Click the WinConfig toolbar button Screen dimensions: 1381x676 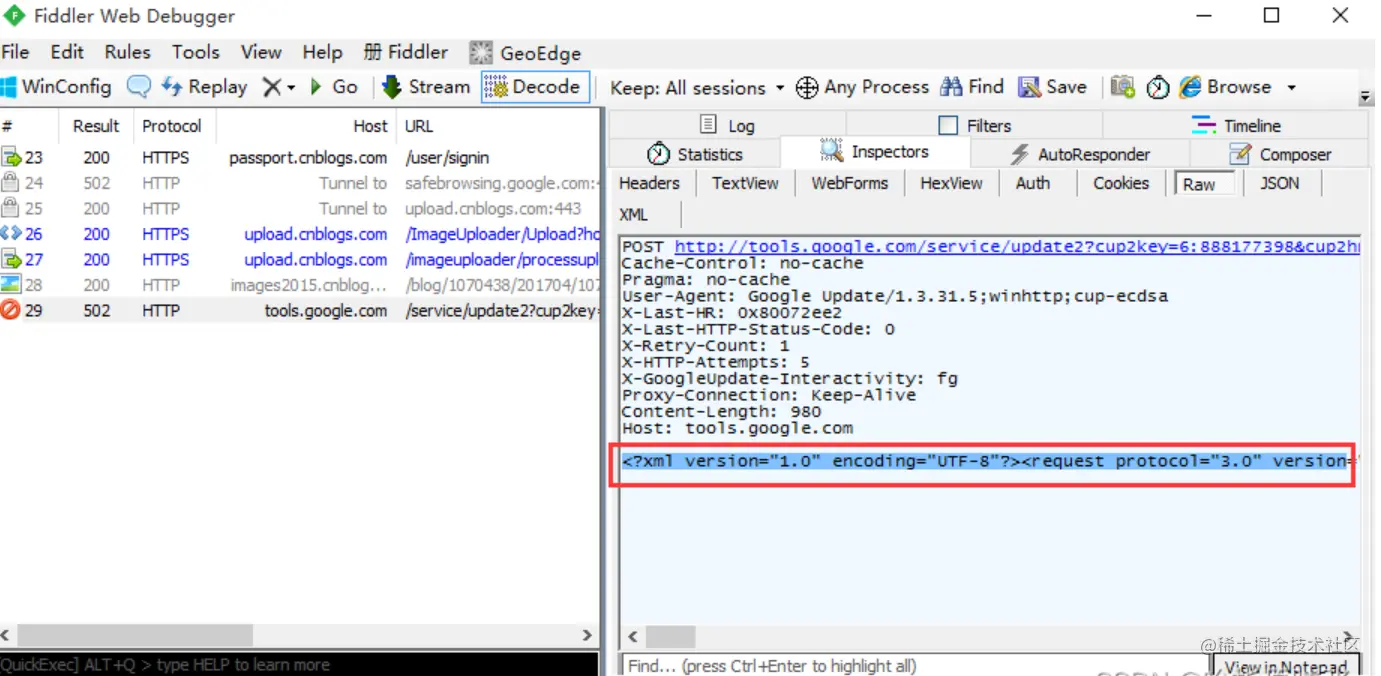[x=56, y=87]
